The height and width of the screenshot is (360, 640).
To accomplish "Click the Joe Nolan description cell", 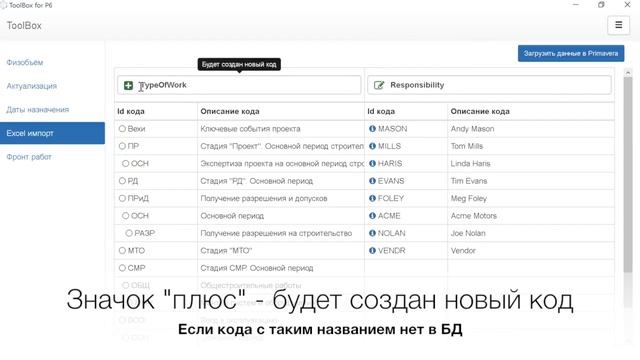I will [531, 233].
